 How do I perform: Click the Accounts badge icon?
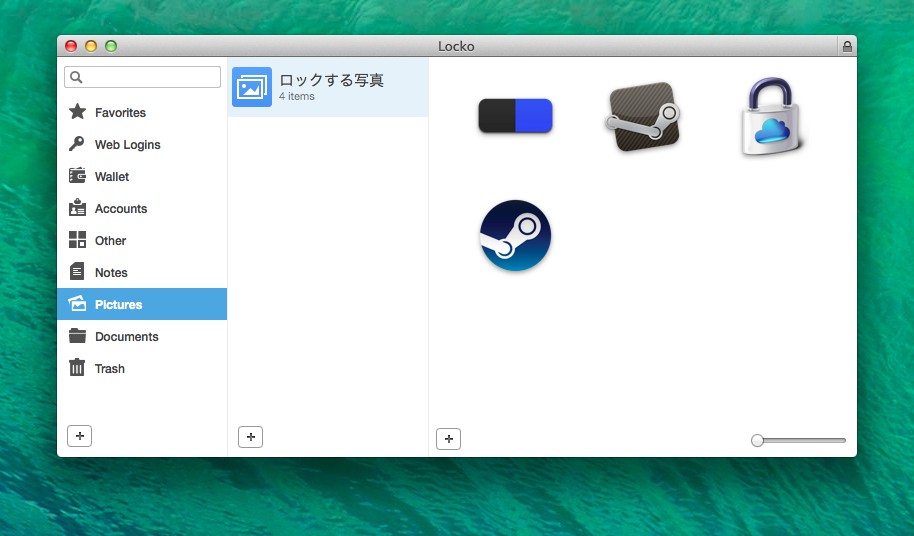(77, 207)
